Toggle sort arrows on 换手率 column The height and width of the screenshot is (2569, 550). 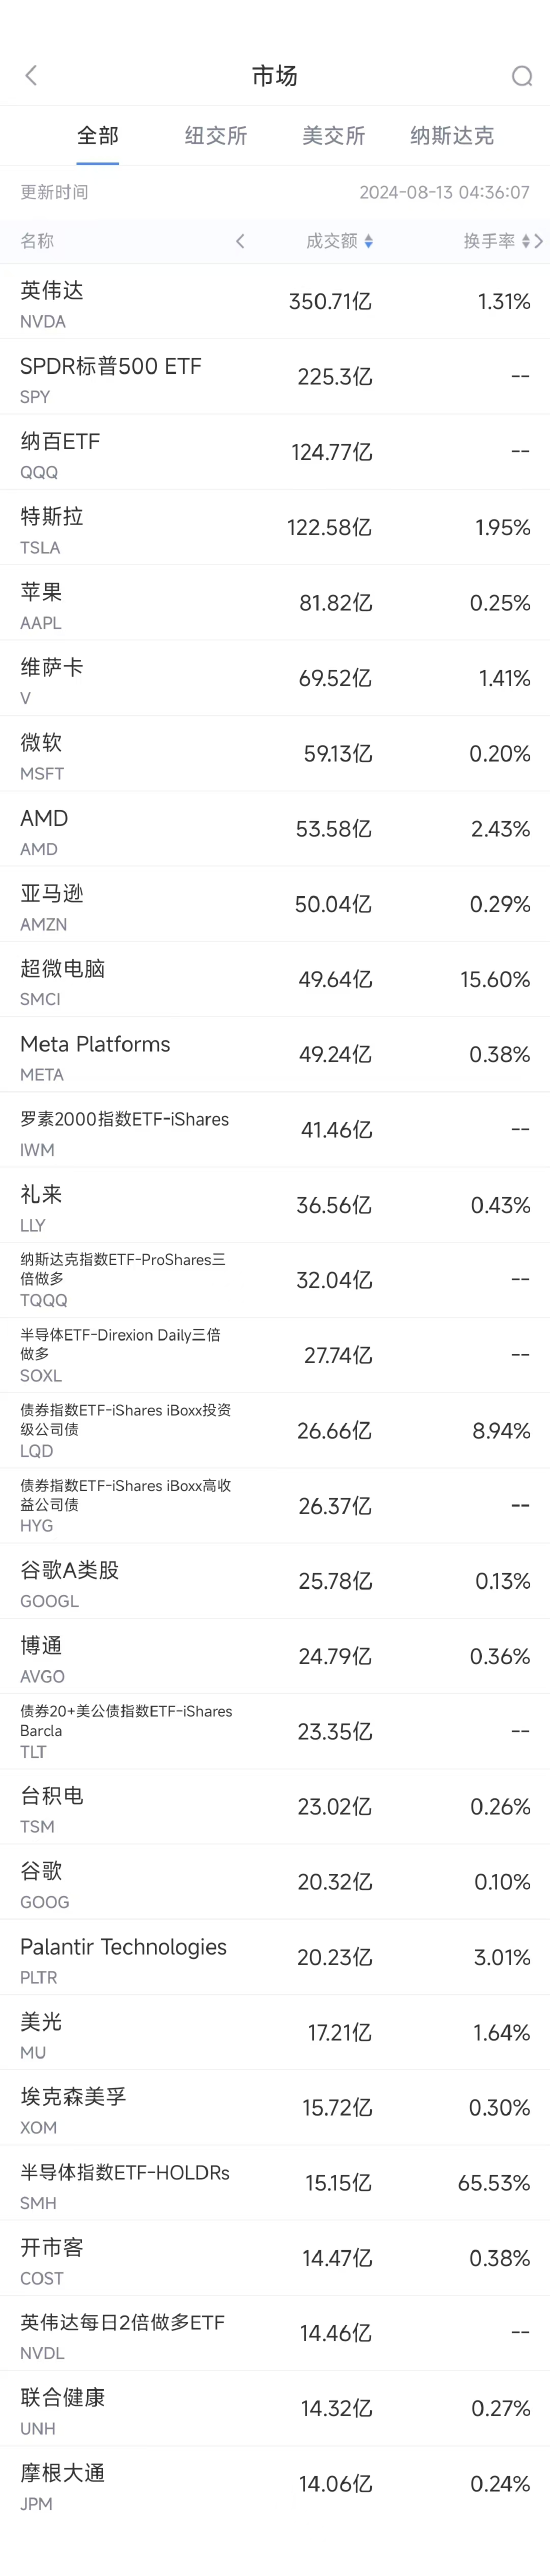point(526,241)
